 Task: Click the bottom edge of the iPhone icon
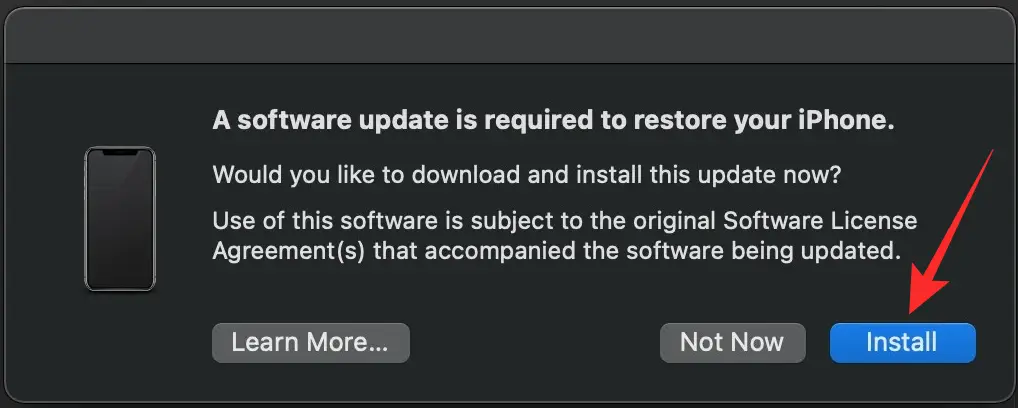(x=120, y=289)
